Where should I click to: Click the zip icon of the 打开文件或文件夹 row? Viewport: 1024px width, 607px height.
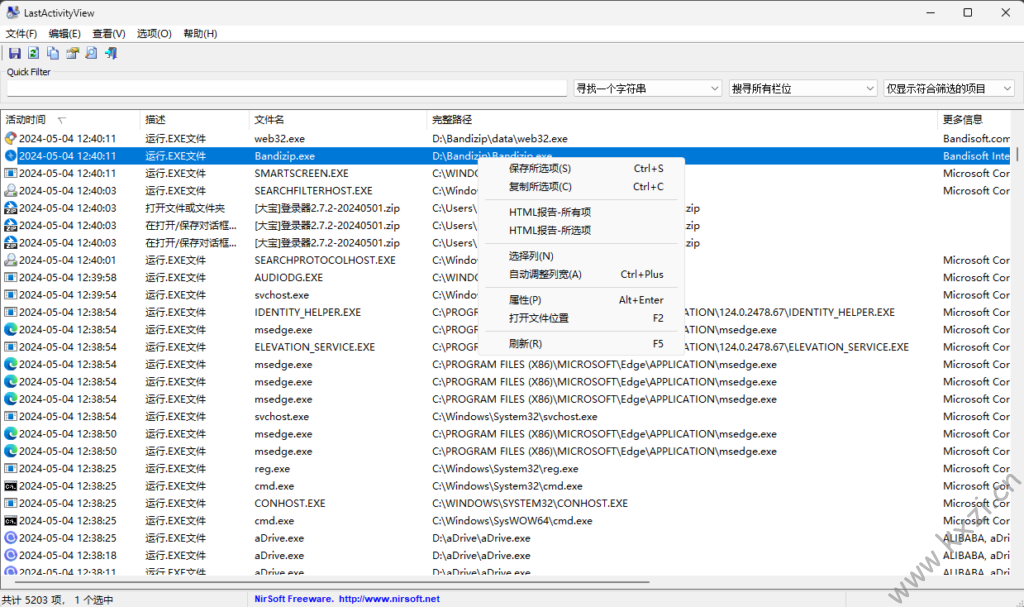[x=10, y=208]
